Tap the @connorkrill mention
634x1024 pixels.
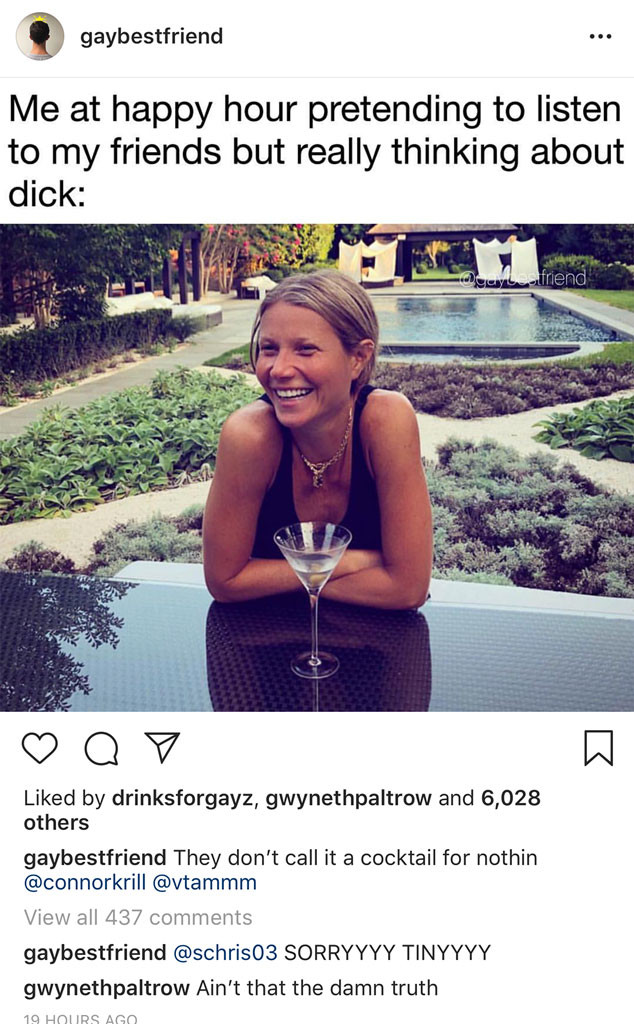(88, 882)
